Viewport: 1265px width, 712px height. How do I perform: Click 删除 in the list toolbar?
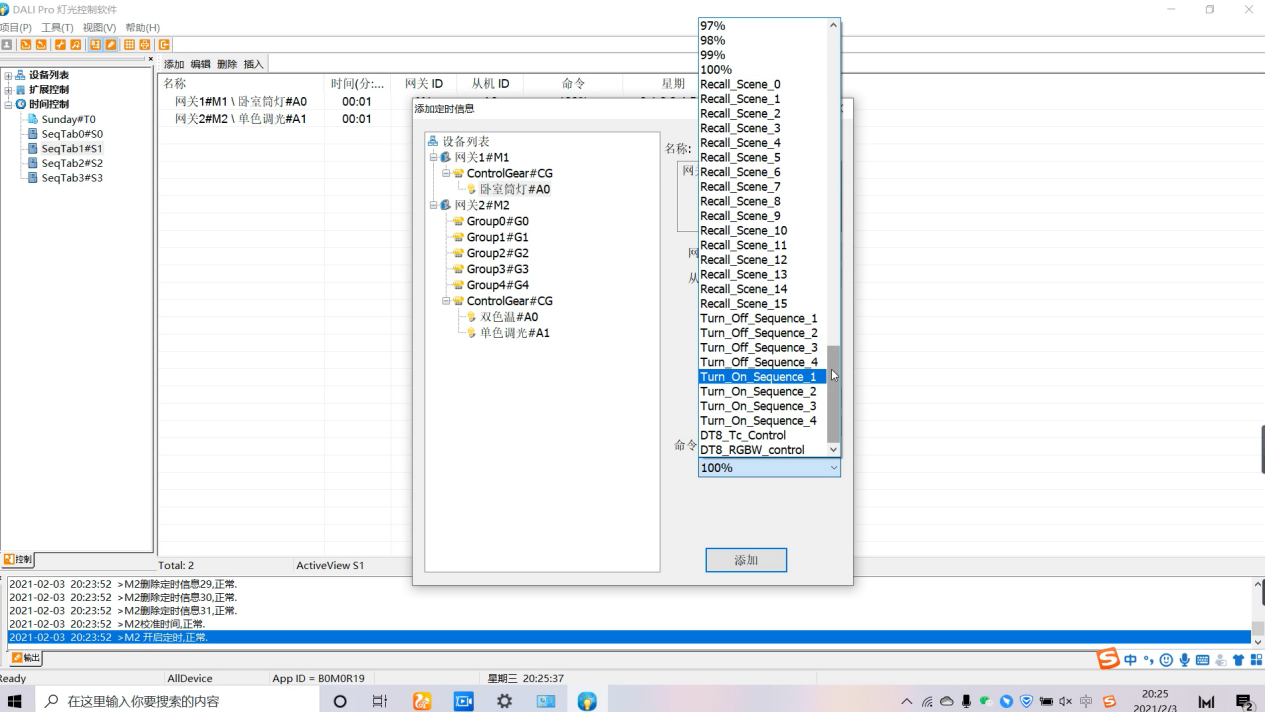(227, 64)
